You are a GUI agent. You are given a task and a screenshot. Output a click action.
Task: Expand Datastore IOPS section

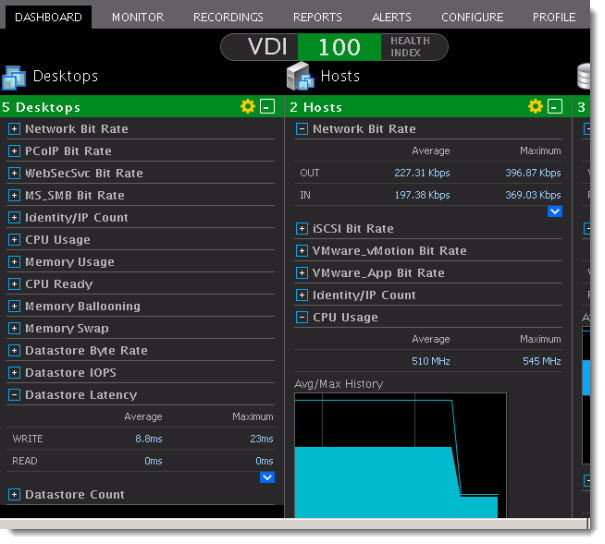click(x=14, y=373)
